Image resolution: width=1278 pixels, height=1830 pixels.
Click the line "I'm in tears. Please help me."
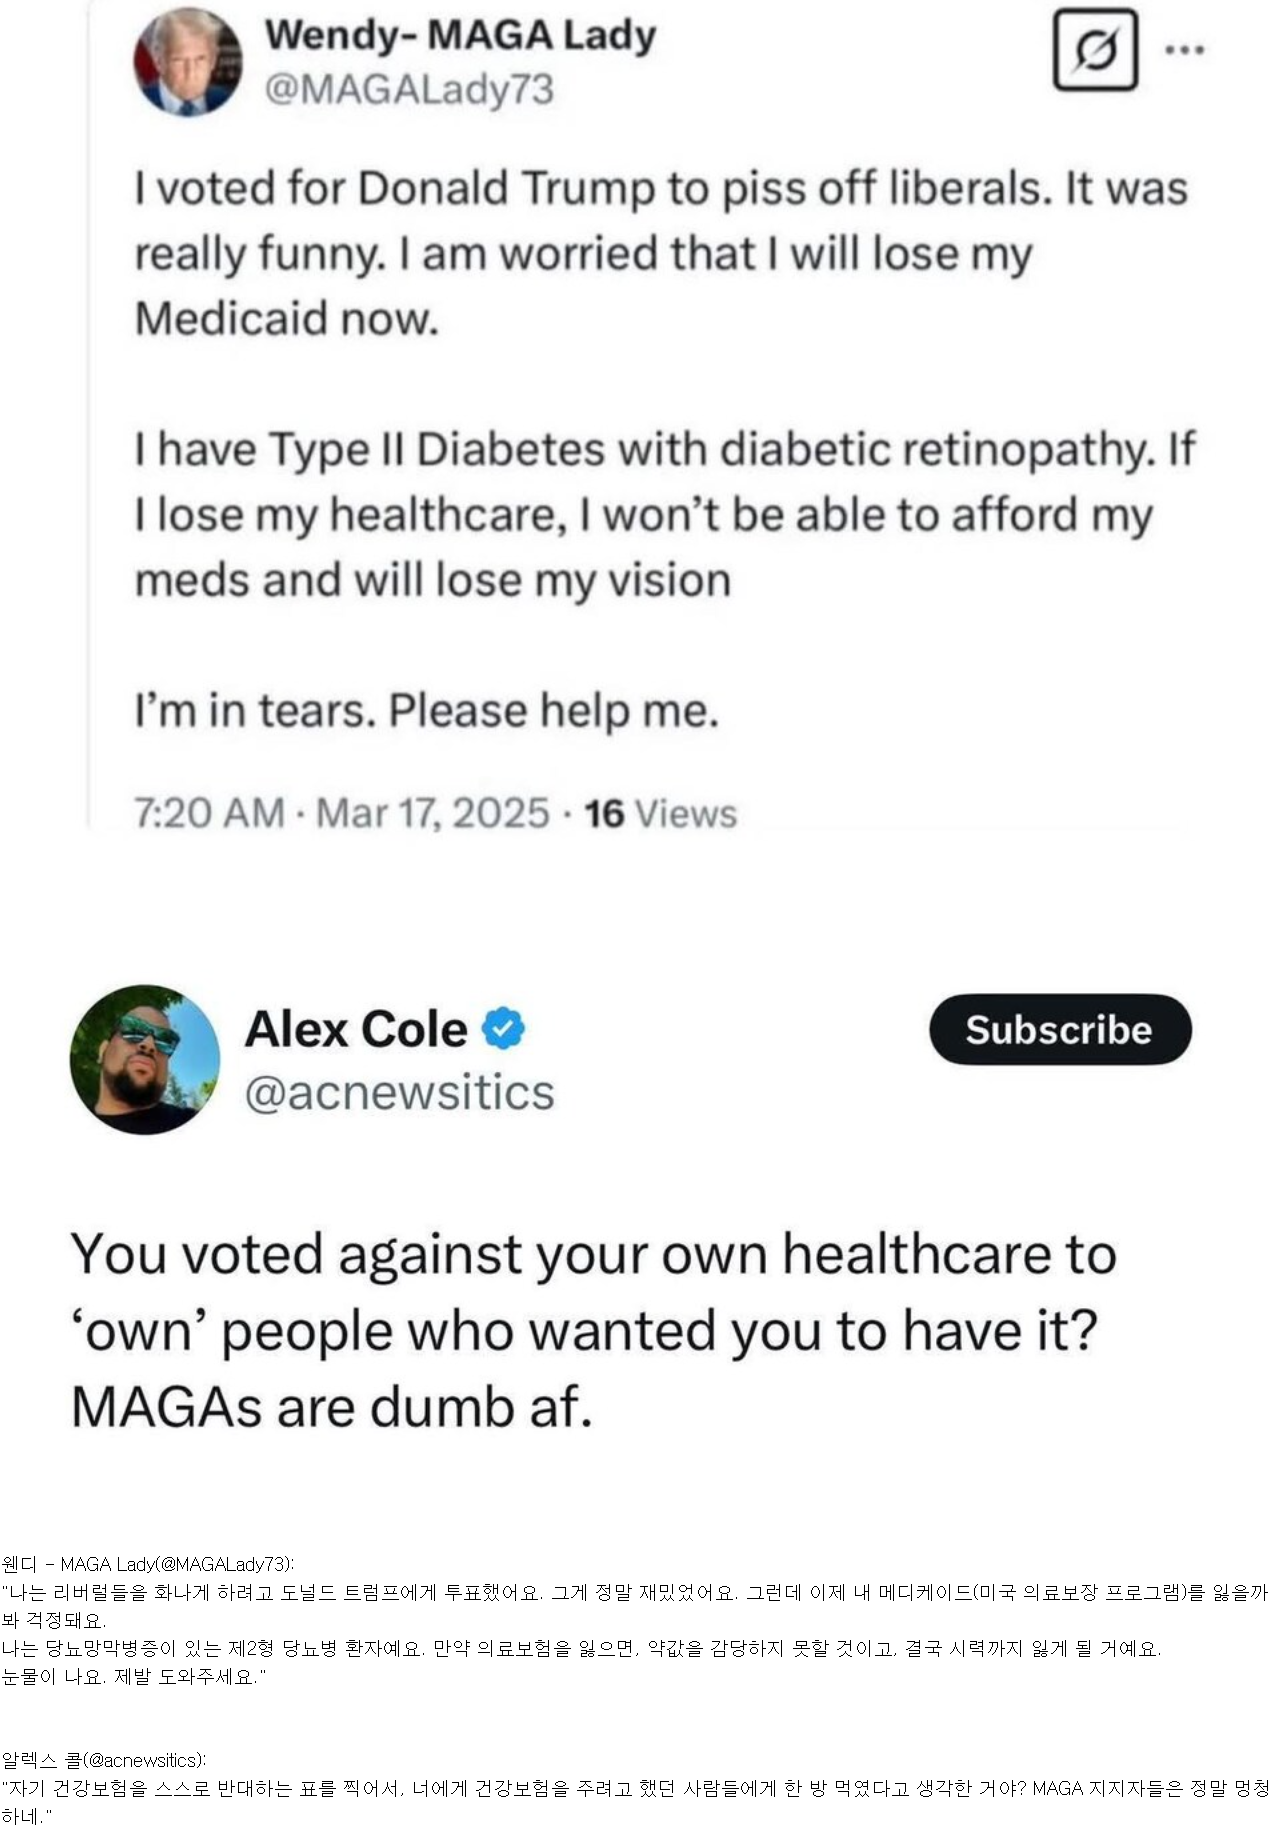coord(427,711)
